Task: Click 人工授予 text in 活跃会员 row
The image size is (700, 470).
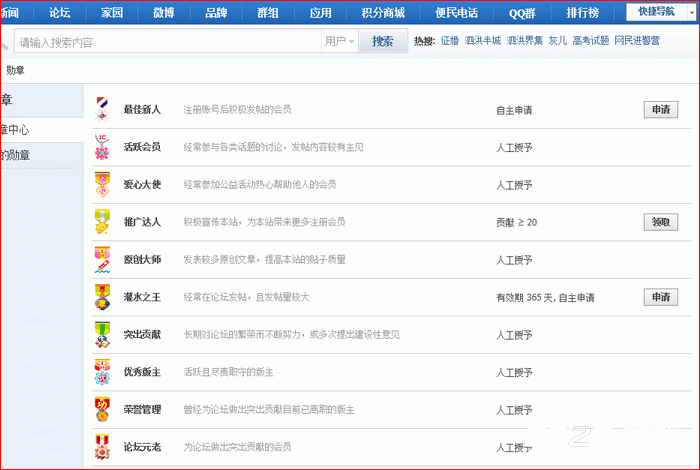Action: [x=514, y=148]
